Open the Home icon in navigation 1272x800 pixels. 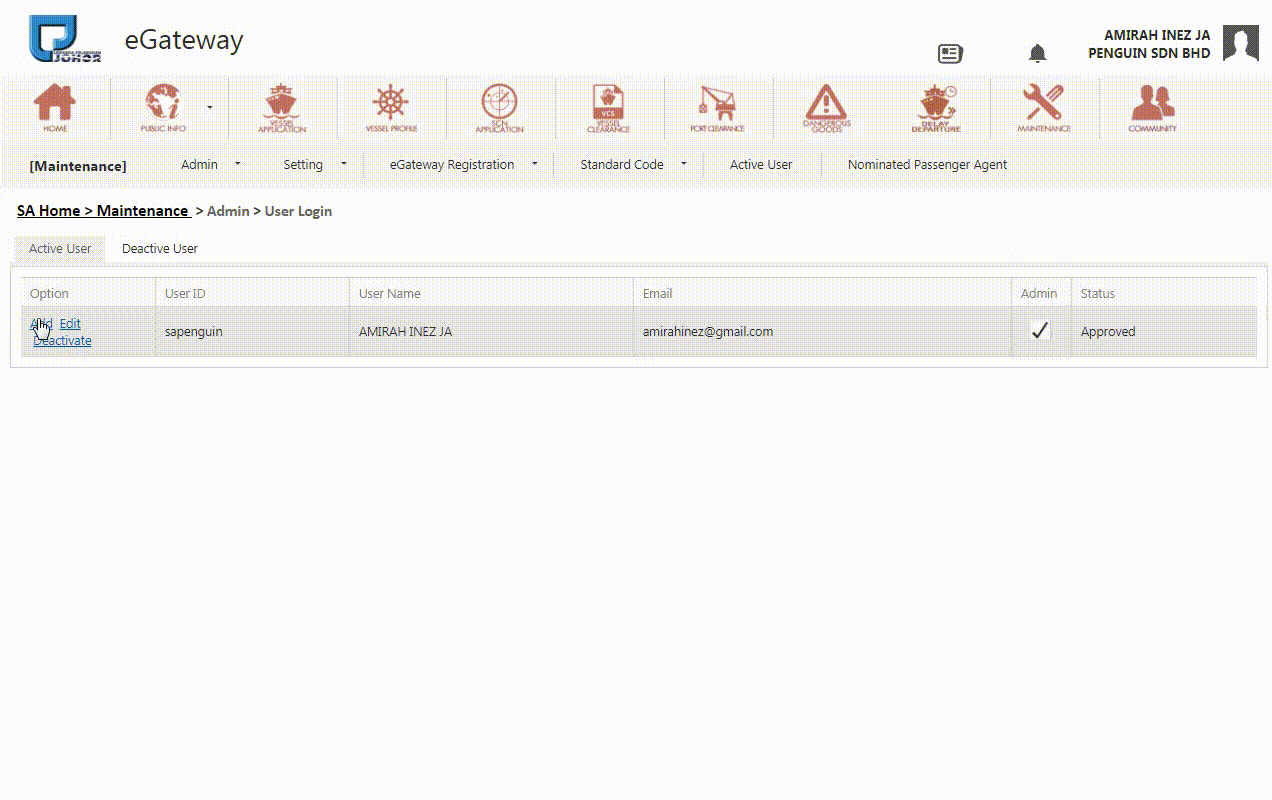click(55, 107)
